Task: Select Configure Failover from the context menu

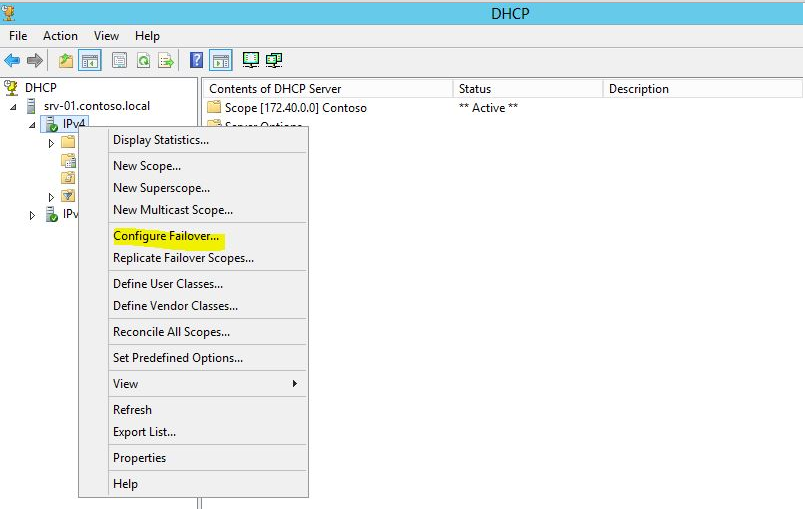Action: (x=167, y=237)
